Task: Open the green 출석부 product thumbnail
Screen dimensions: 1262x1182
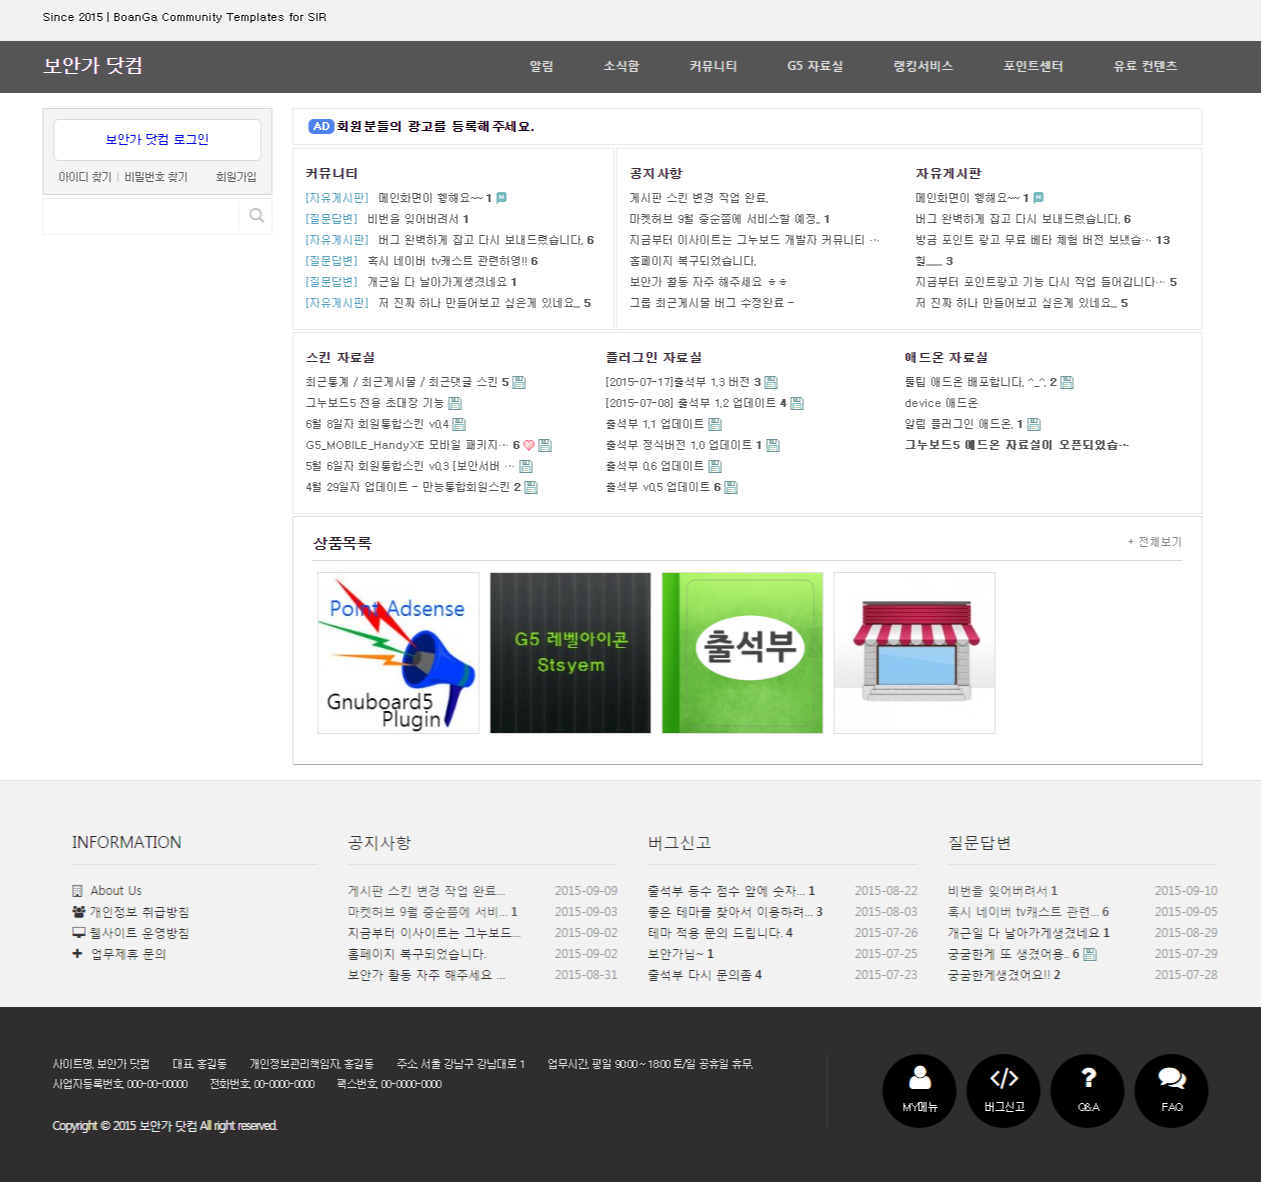Action: tap(742, 653)
